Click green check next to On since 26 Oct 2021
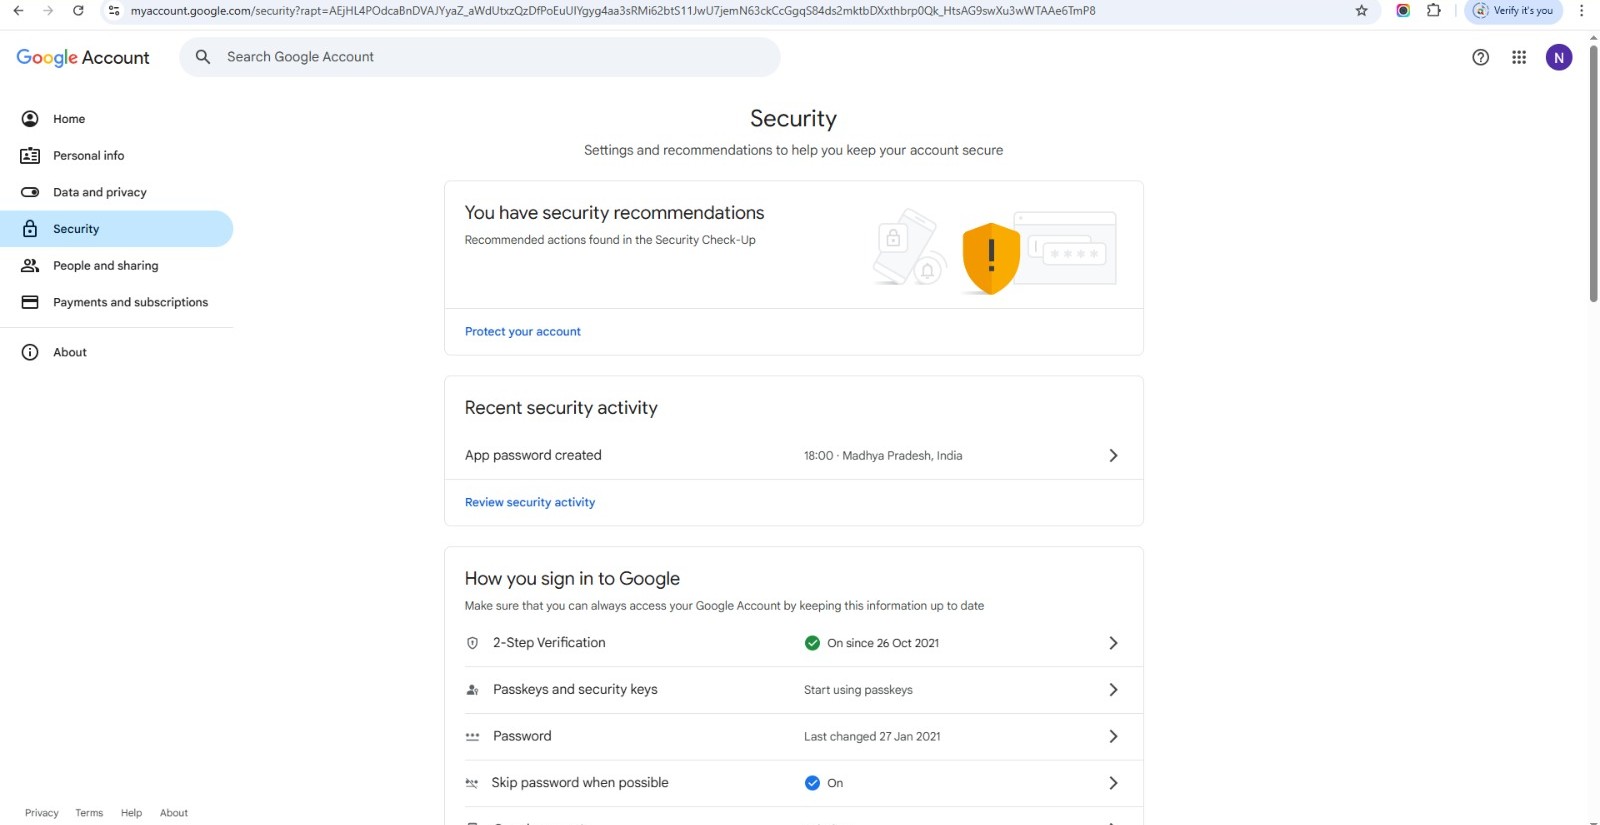This screenshot has height=825, width=1600. coord(812,643)
